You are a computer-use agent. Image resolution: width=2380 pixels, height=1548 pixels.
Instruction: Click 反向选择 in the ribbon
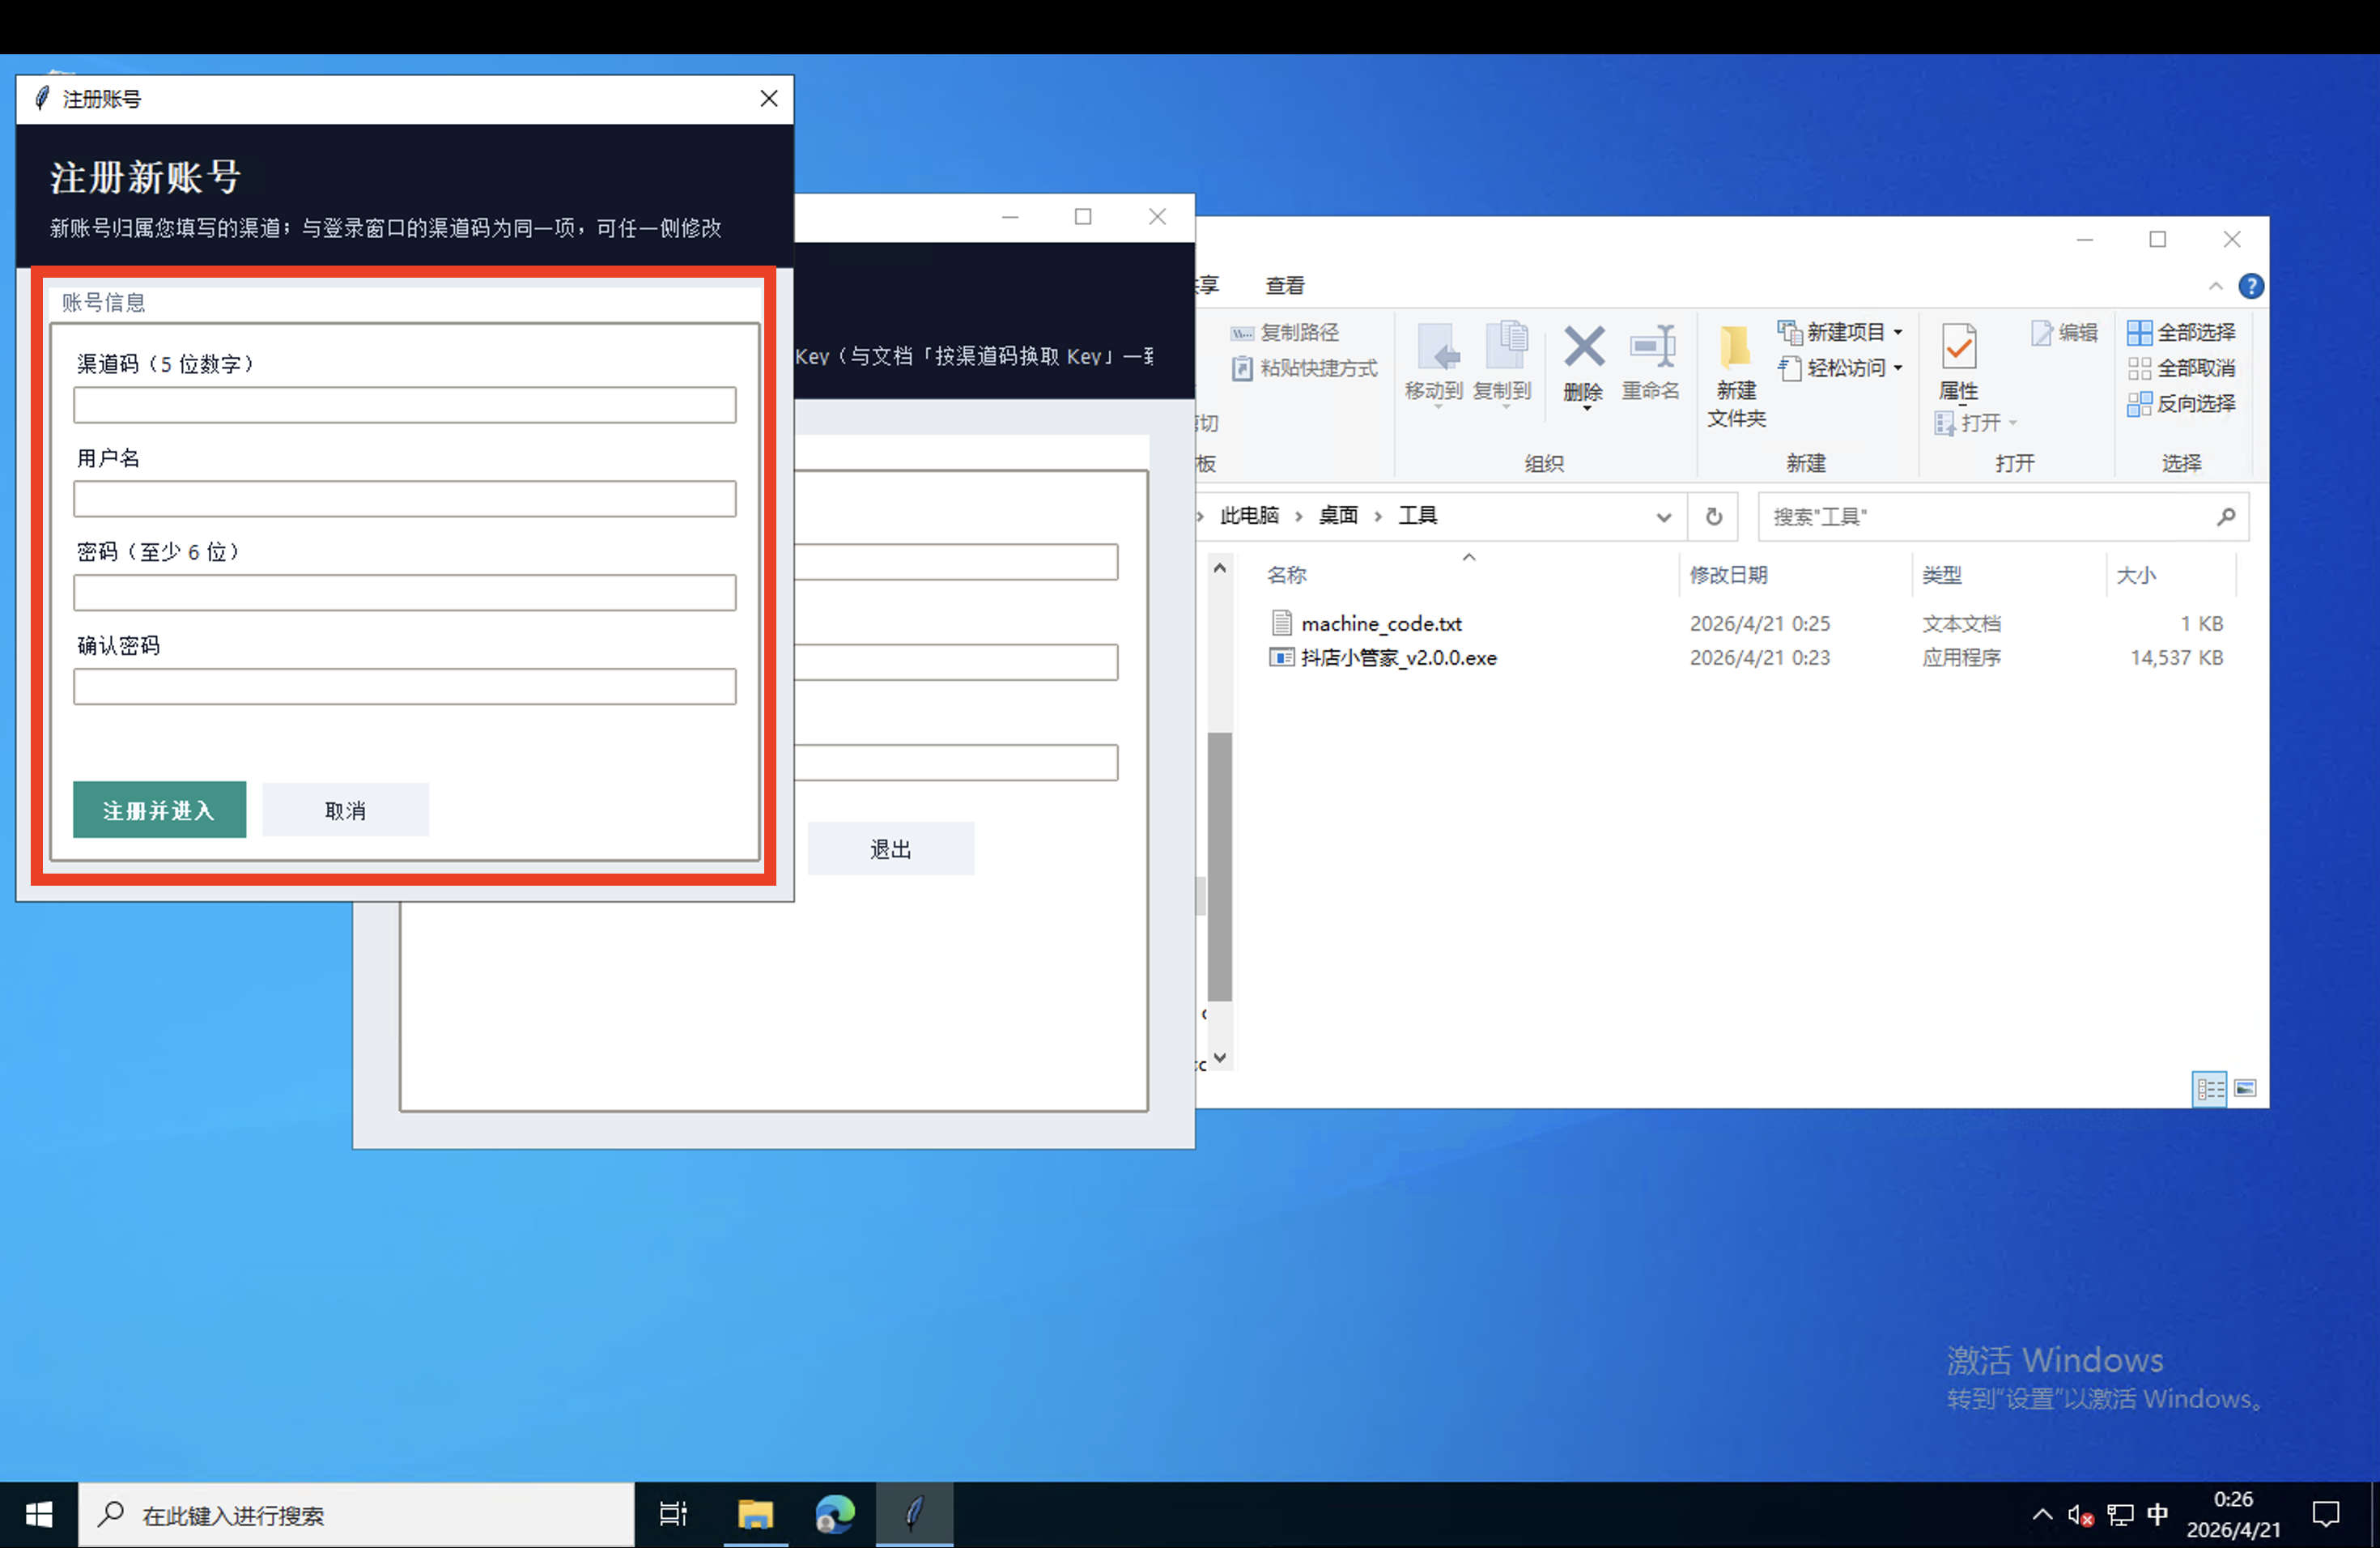click(2182, 404)
